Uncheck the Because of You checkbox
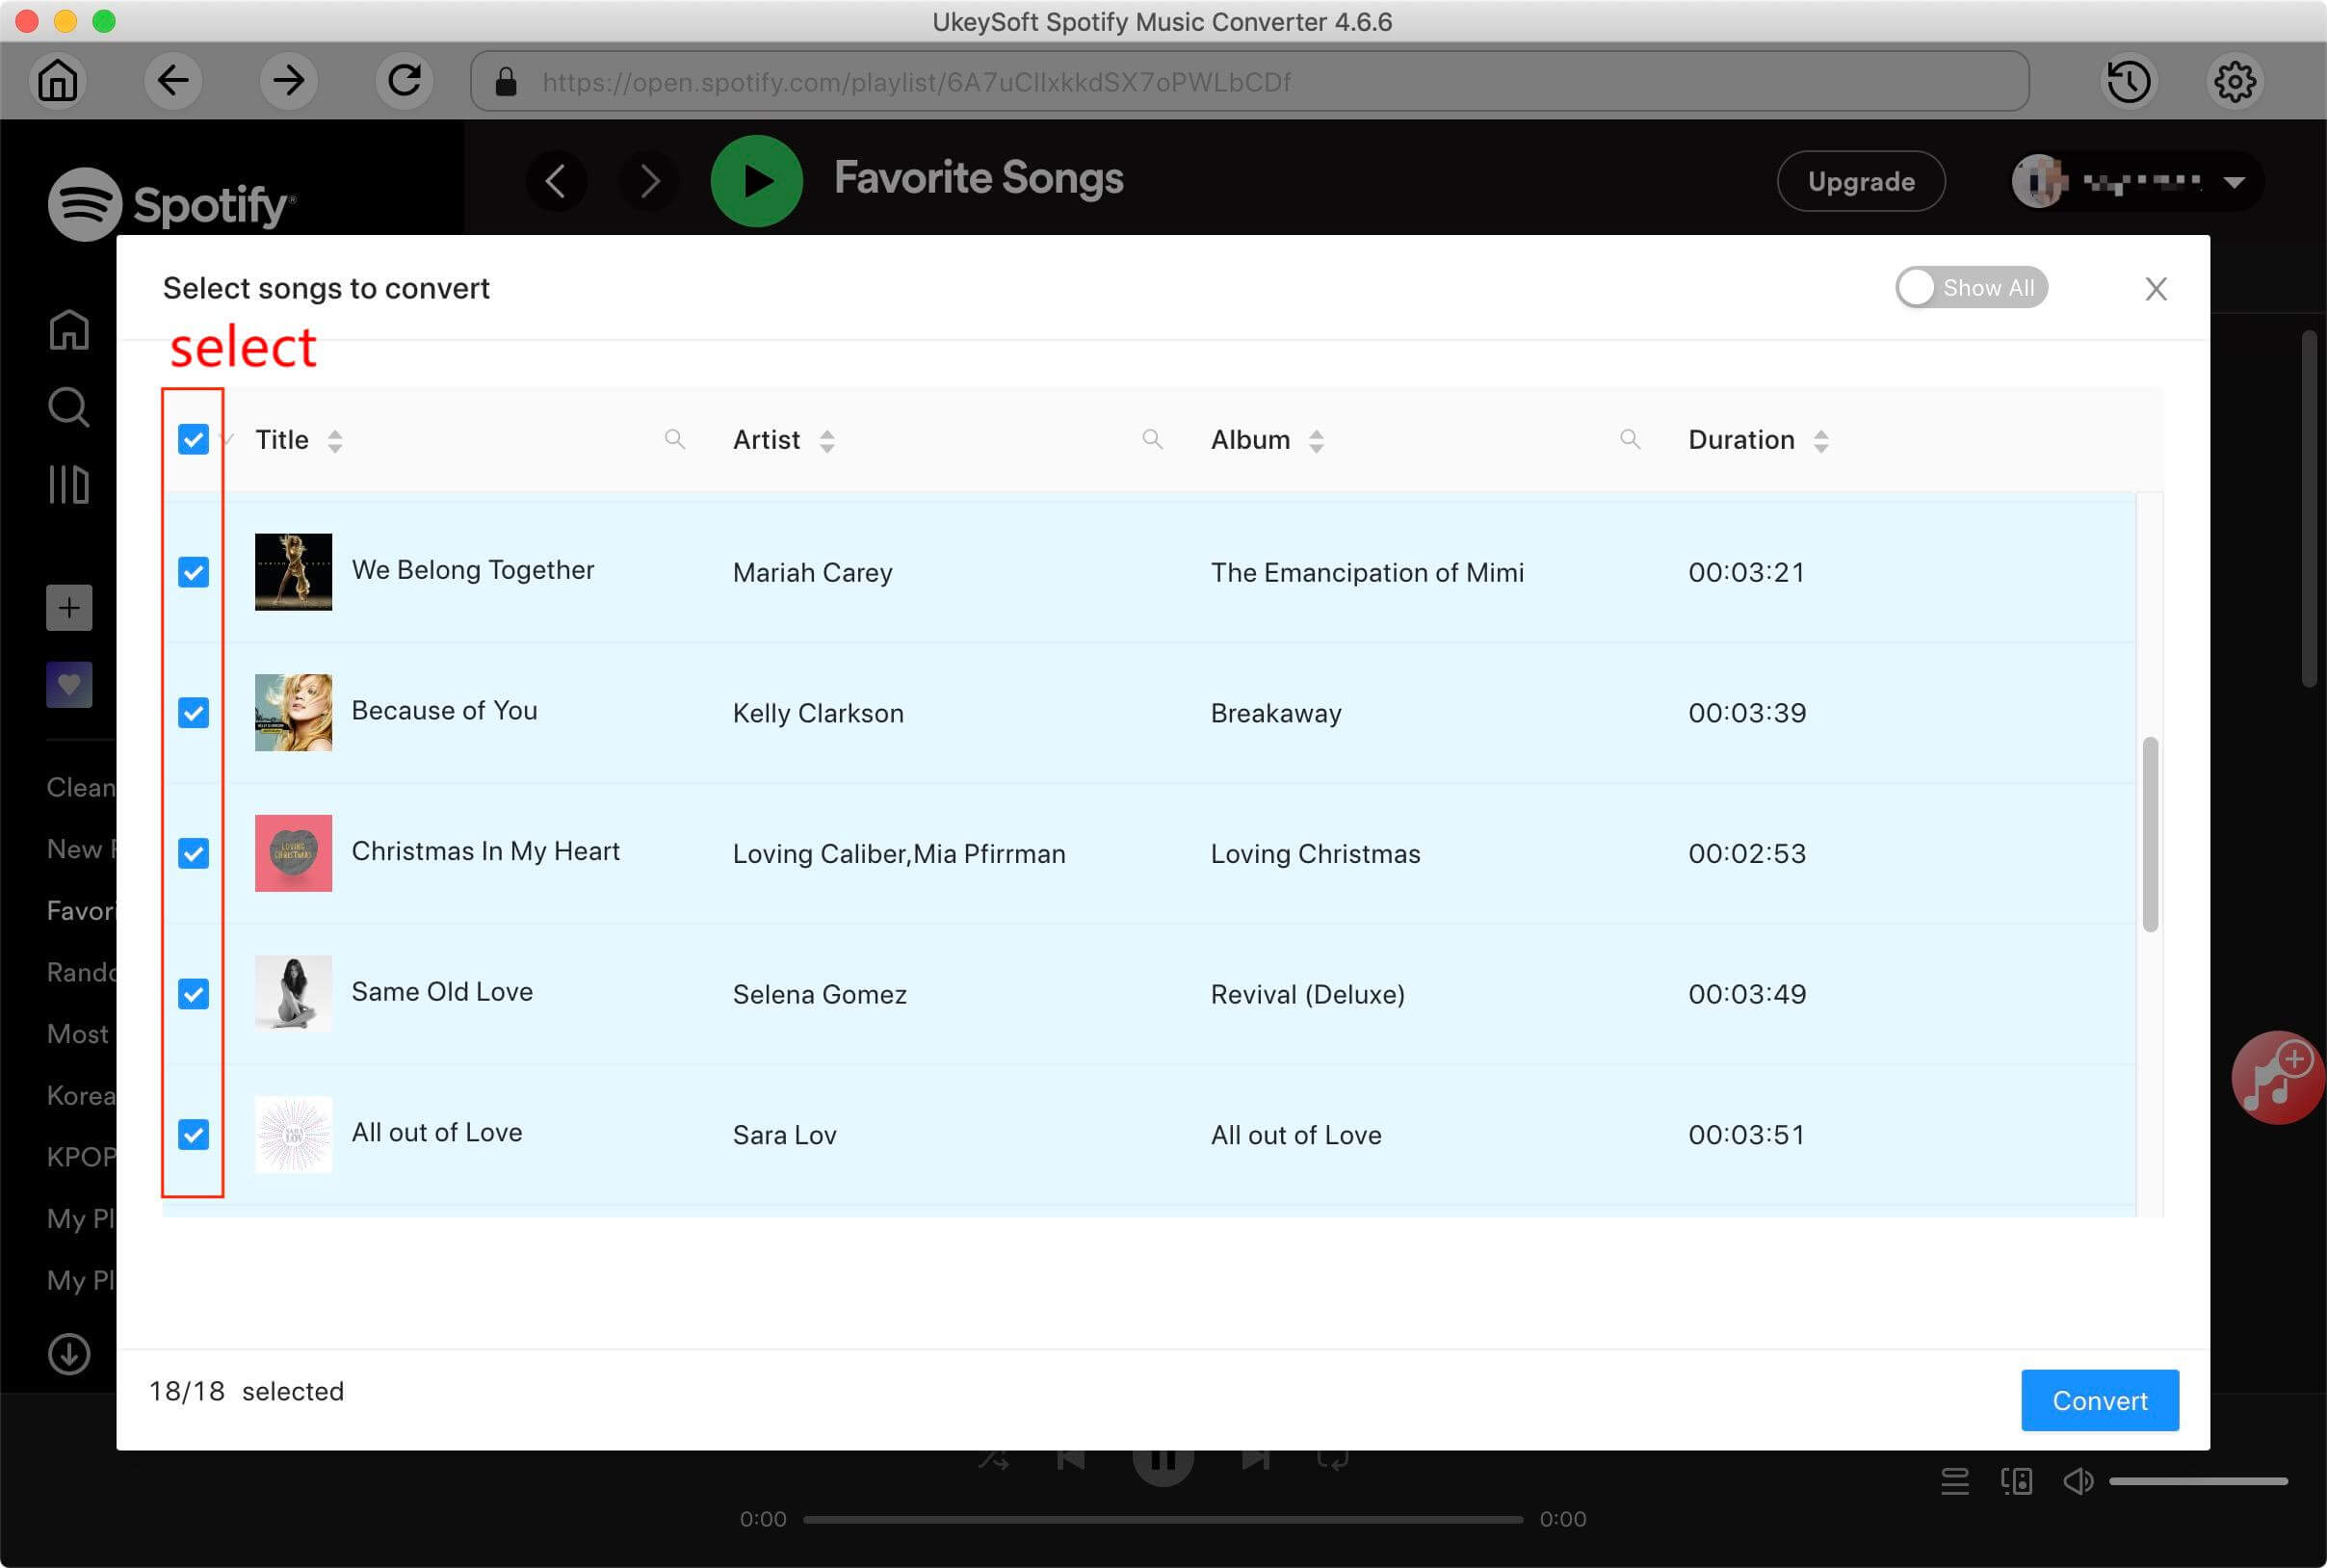The height and width of the screenshot is (1568, 2327). click(193, 713)
